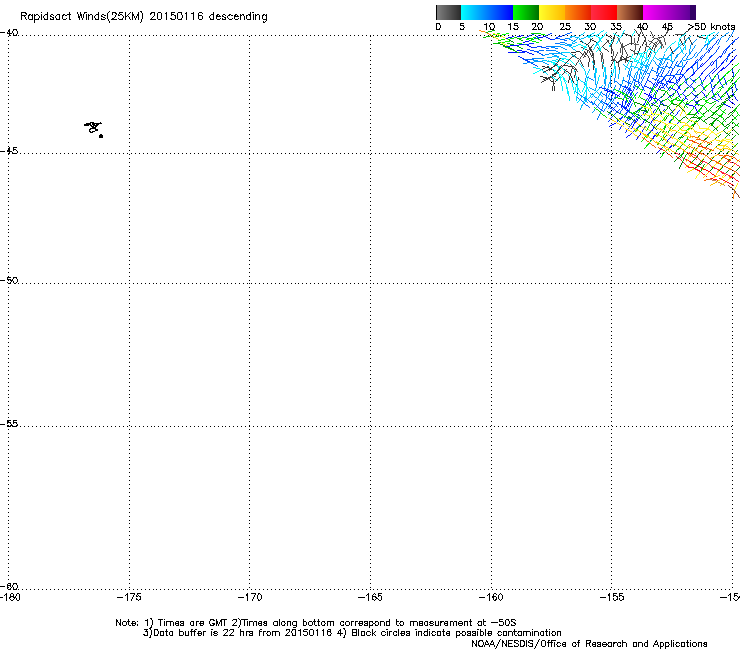The image size is (740, 650).
Task: Click the NOAA/NESDIS credit text
Action: tap(589, 644)
